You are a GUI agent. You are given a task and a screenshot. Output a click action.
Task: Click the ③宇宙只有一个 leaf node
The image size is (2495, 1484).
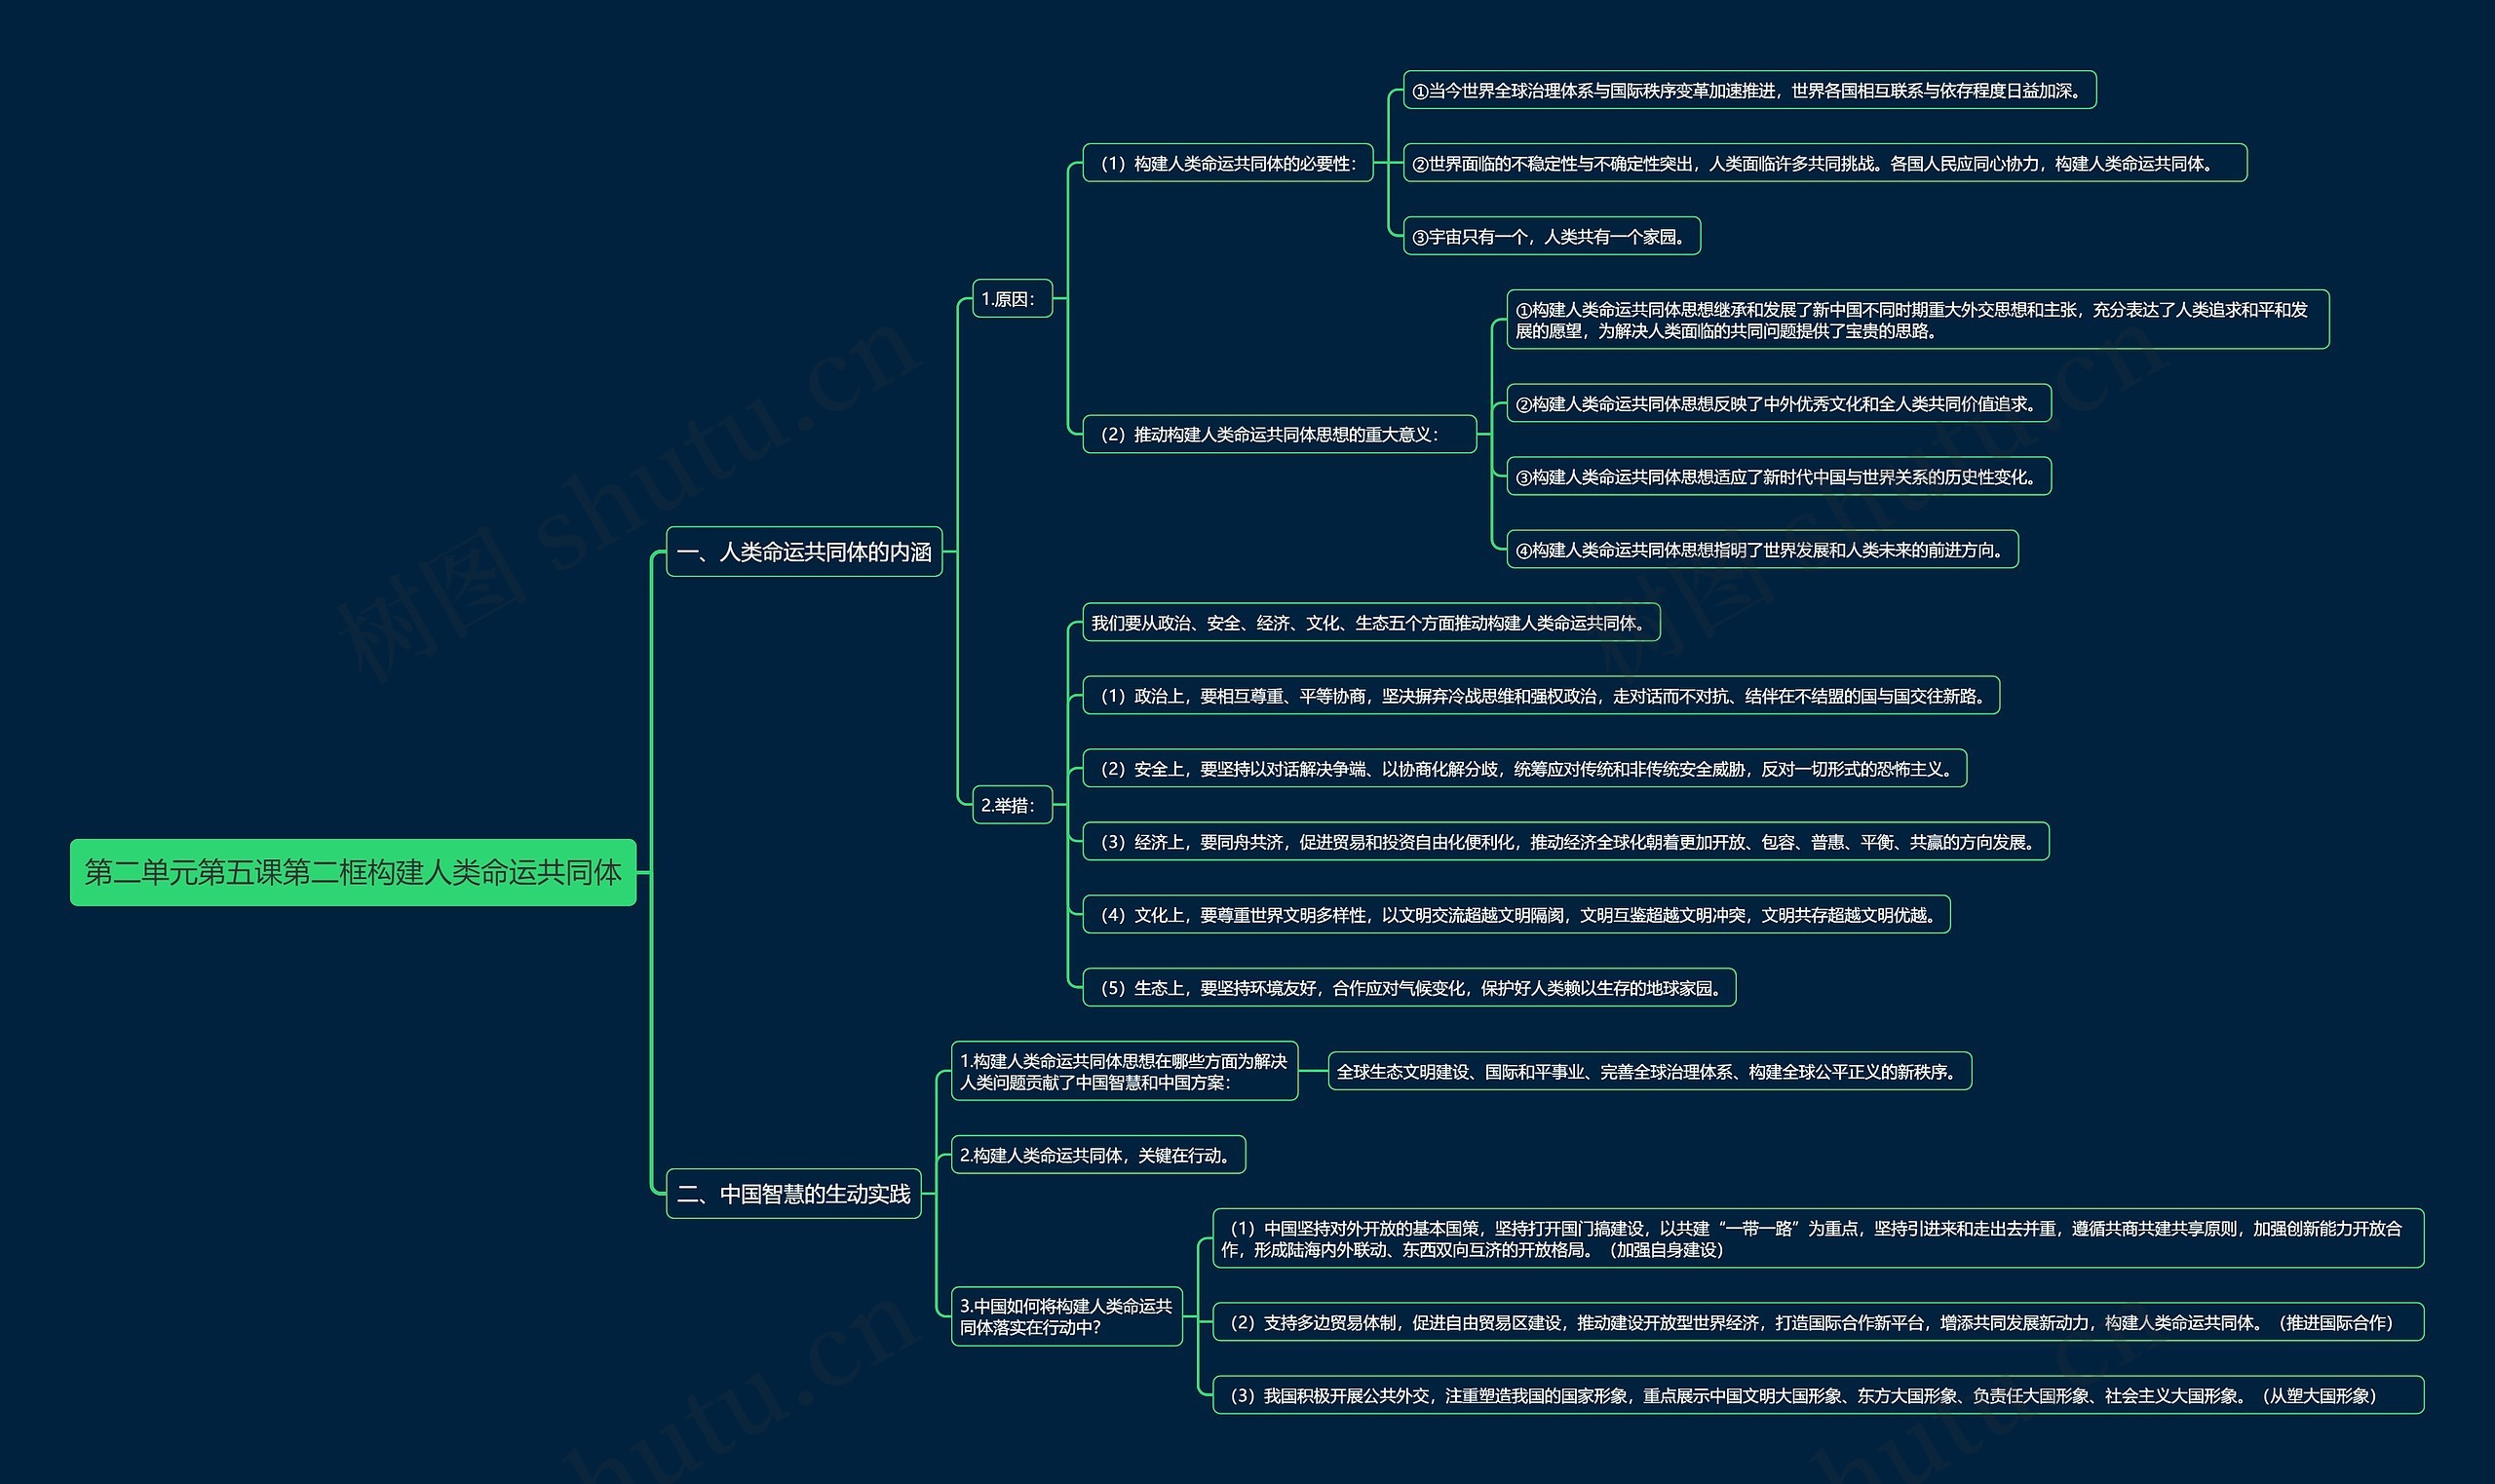point(1551,236)
